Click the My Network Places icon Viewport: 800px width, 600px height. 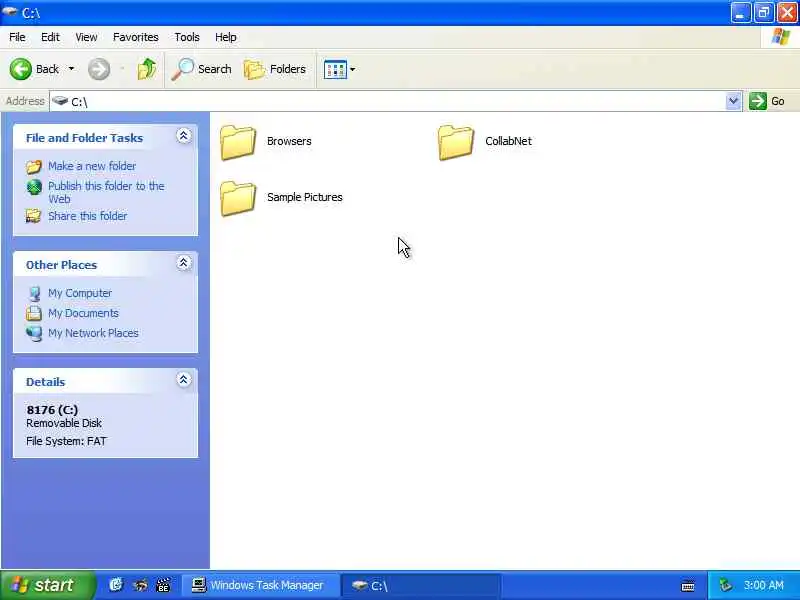(34, 334)
